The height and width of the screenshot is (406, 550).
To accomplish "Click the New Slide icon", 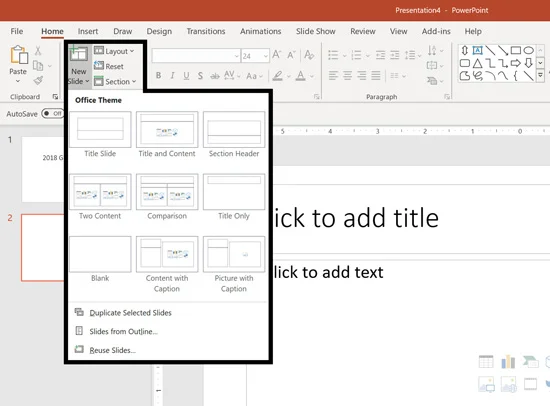I will 78,54.
